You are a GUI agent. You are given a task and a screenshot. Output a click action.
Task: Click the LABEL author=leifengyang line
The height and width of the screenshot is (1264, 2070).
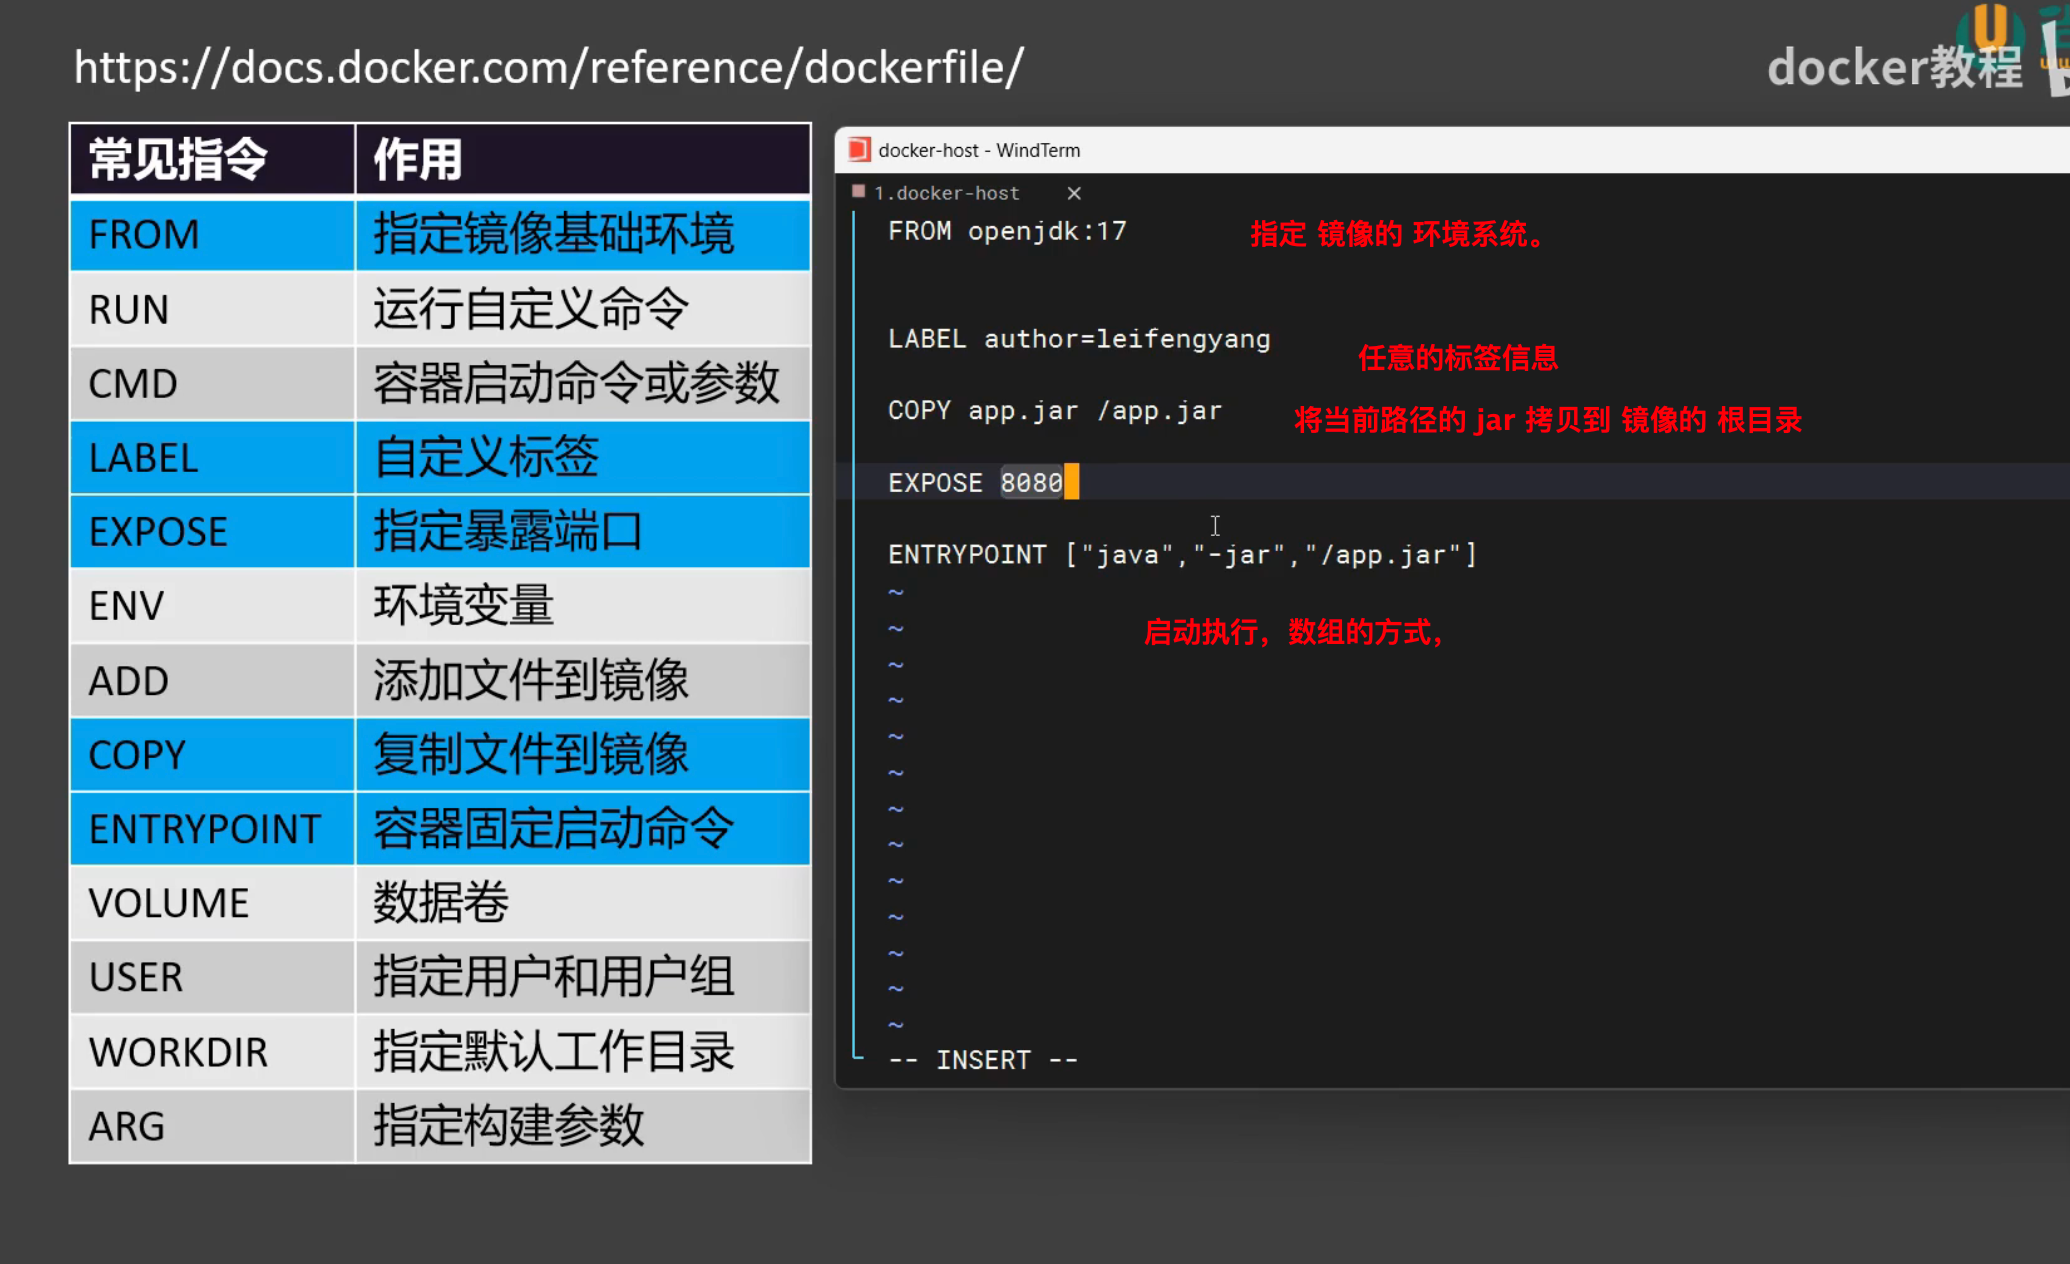pyautogui.click(x=1078, y=340)
